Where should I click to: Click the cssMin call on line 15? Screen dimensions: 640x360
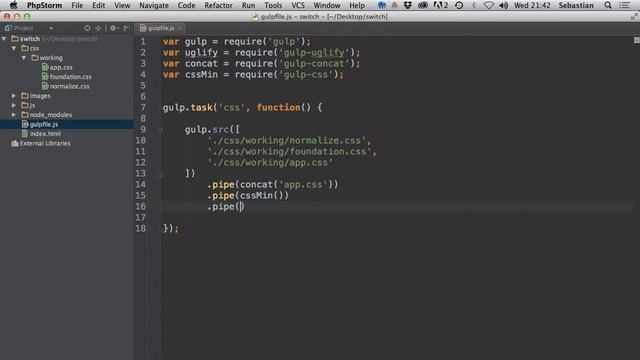(x=264, y=196)
